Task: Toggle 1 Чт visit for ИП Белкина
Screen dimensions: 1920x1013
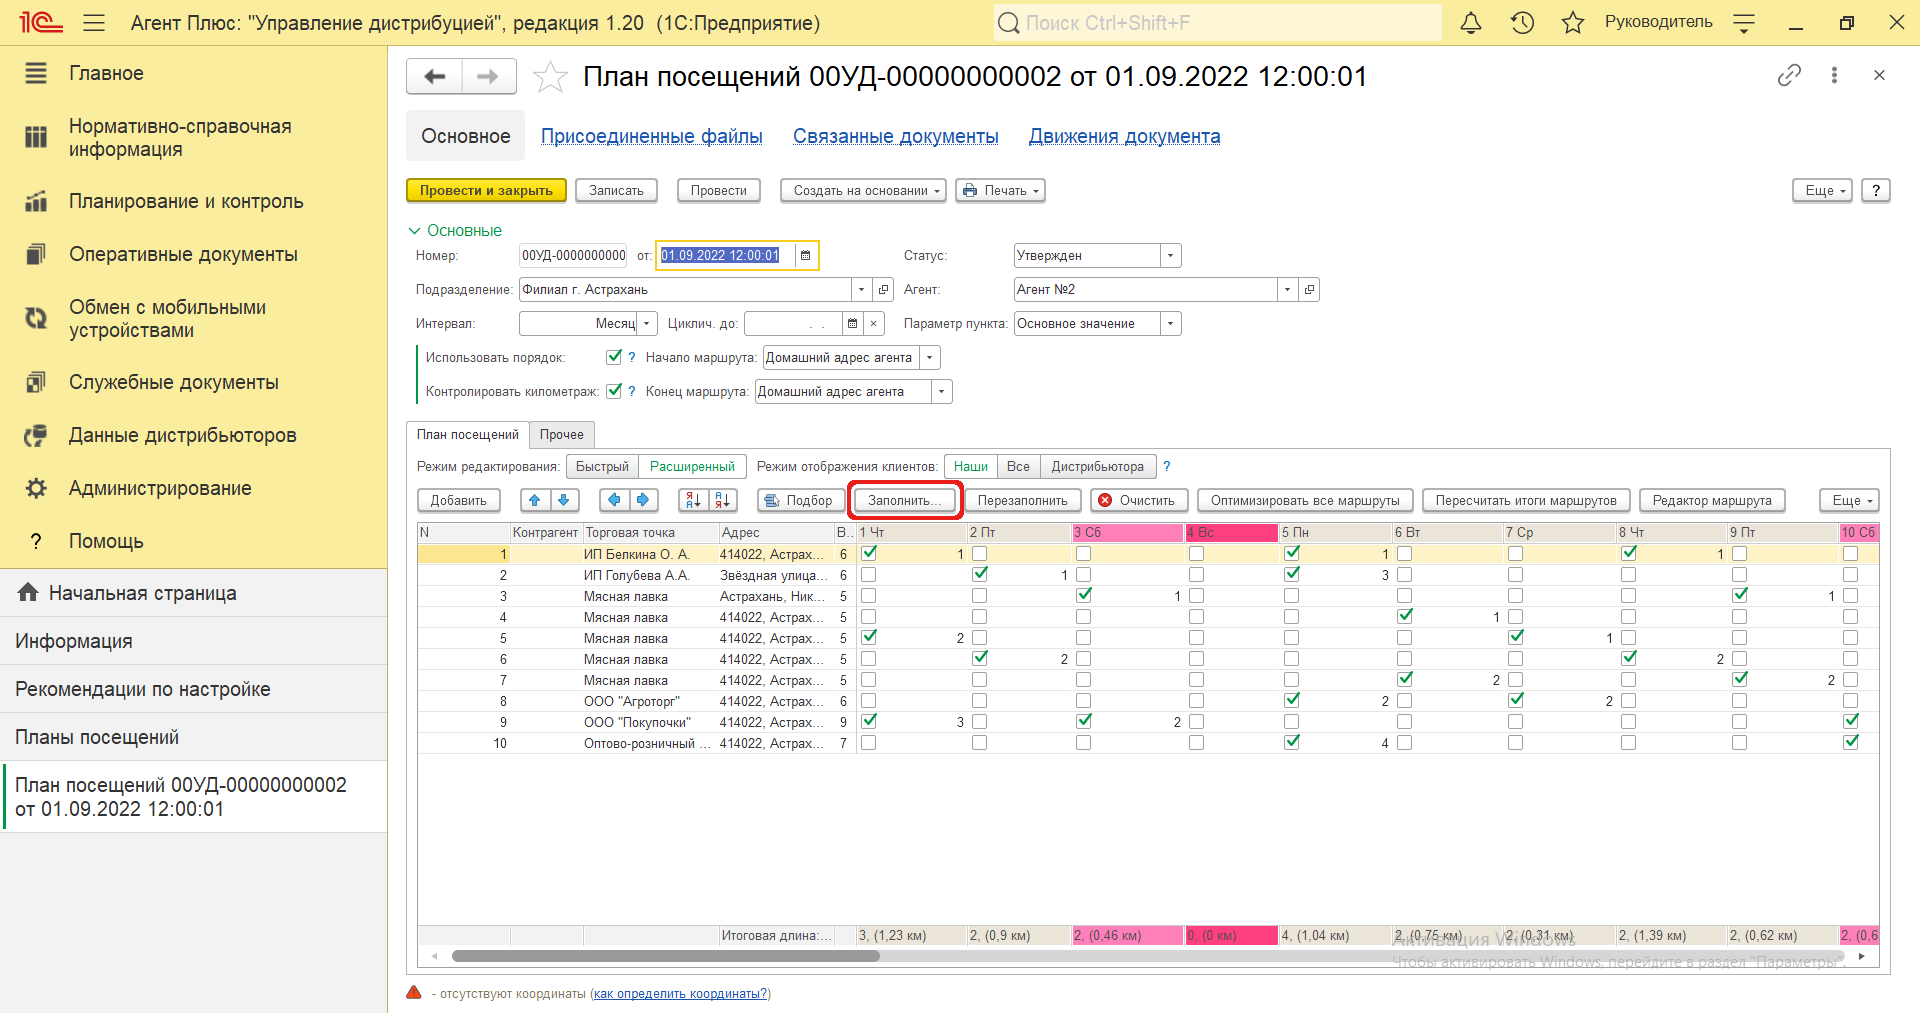Action: click(x=869, y=553)
